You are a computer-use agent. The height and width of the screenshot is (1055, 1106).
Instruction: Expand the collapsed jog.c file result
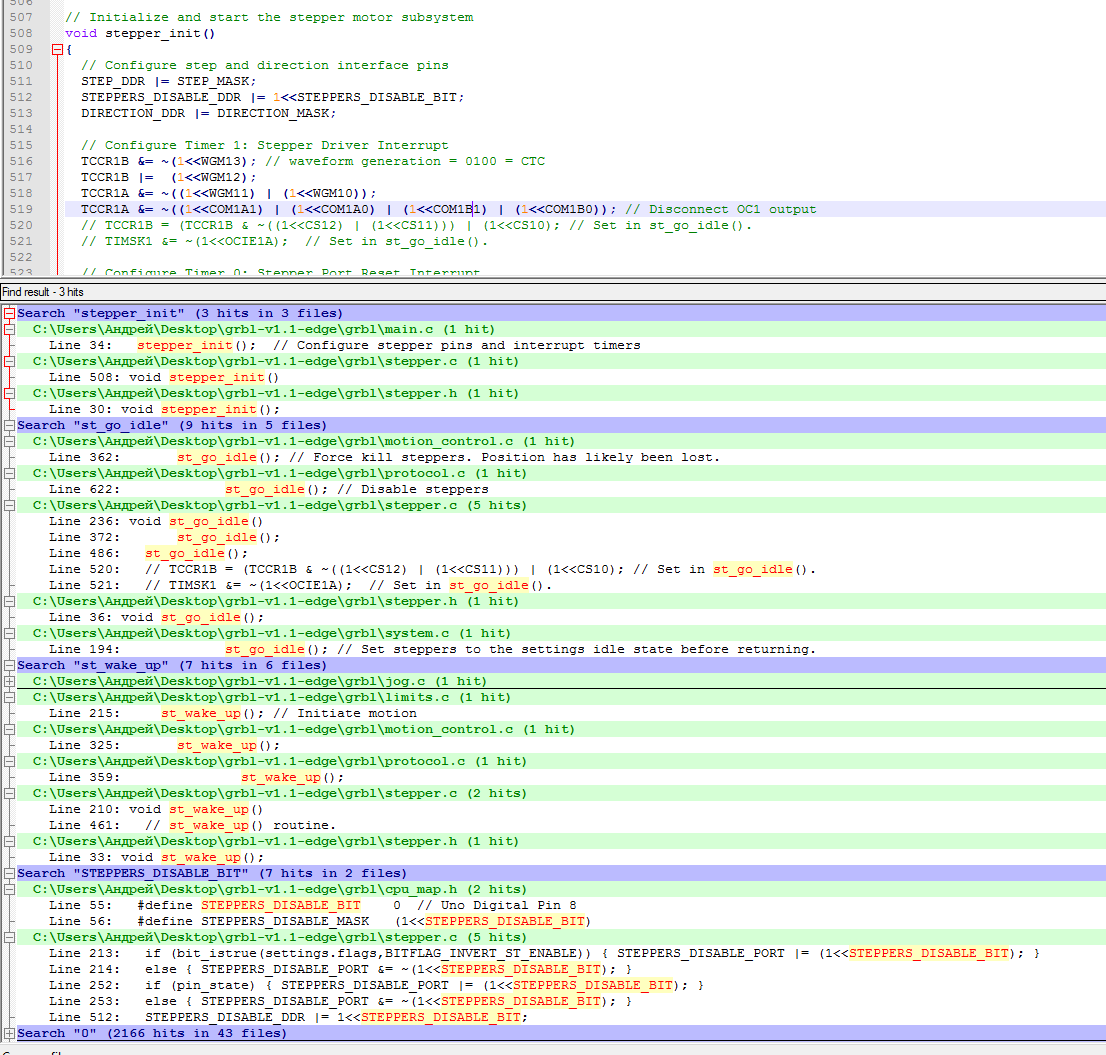tap(9, 681)
